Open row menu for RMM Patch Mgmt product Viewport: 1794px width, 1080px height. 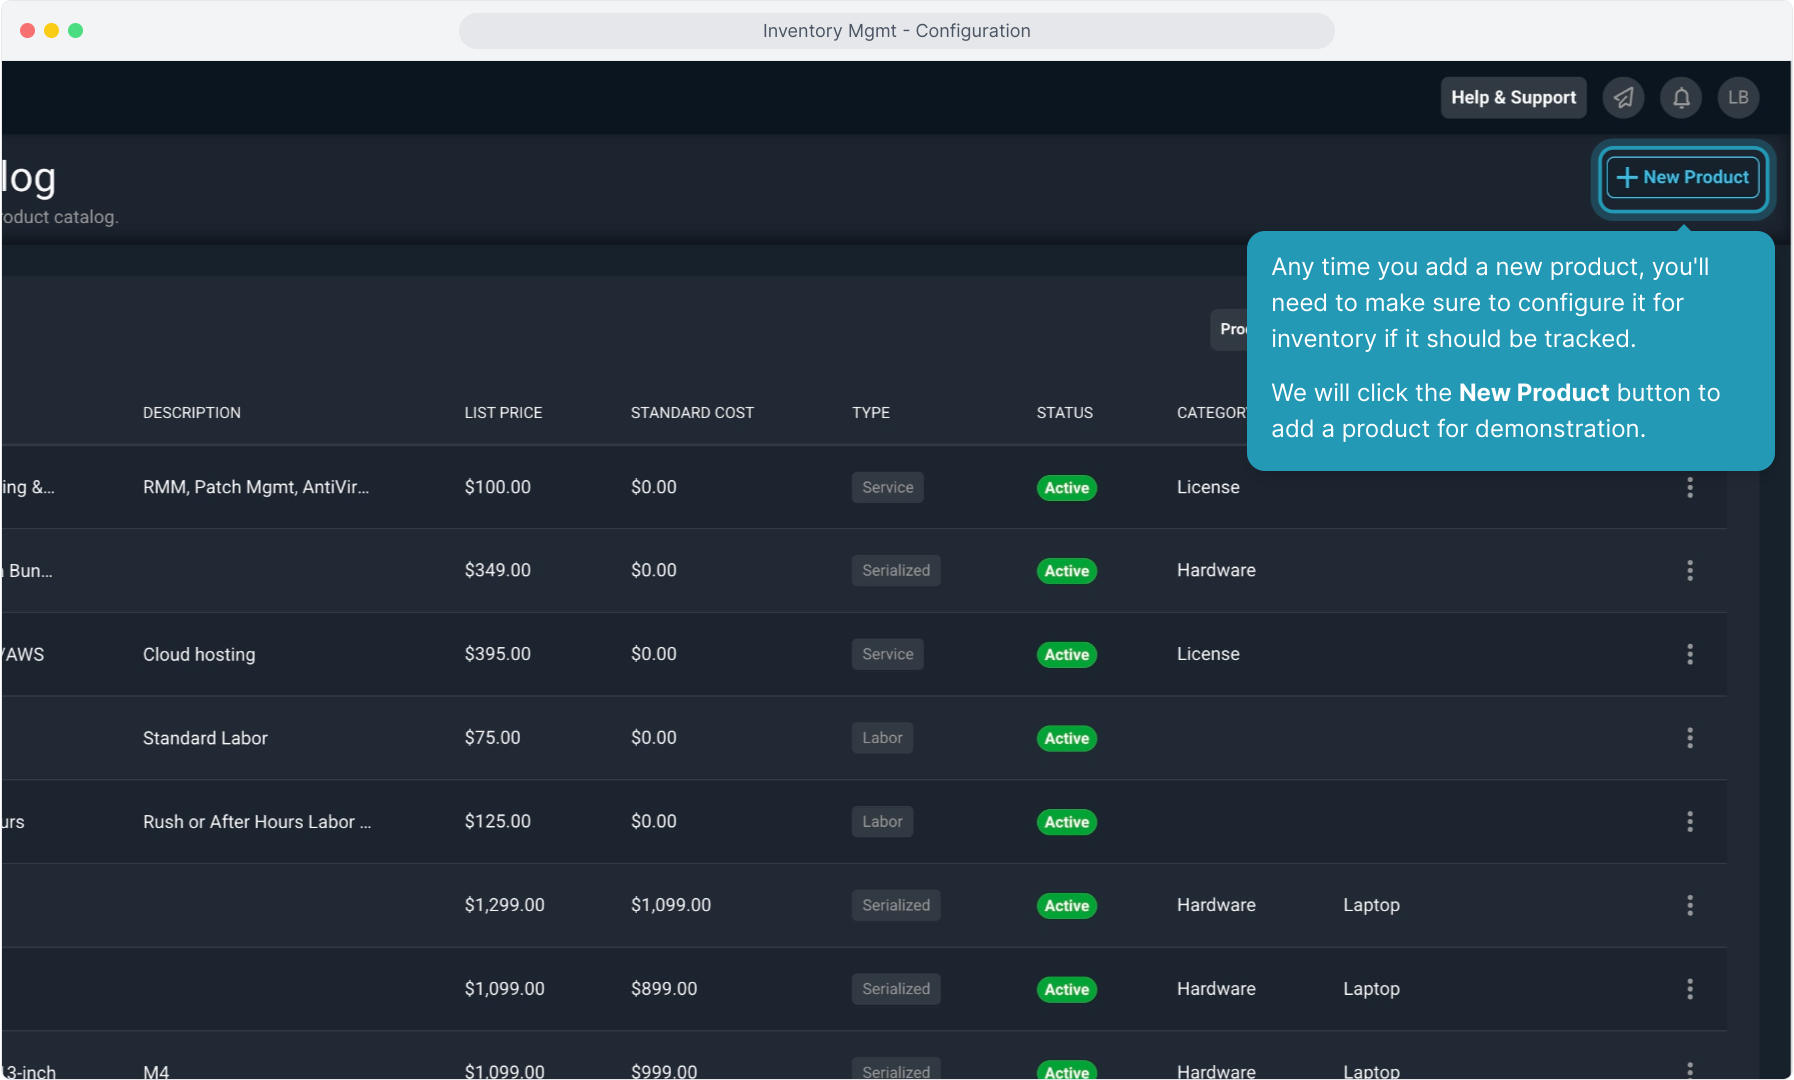pos(1689,488)
